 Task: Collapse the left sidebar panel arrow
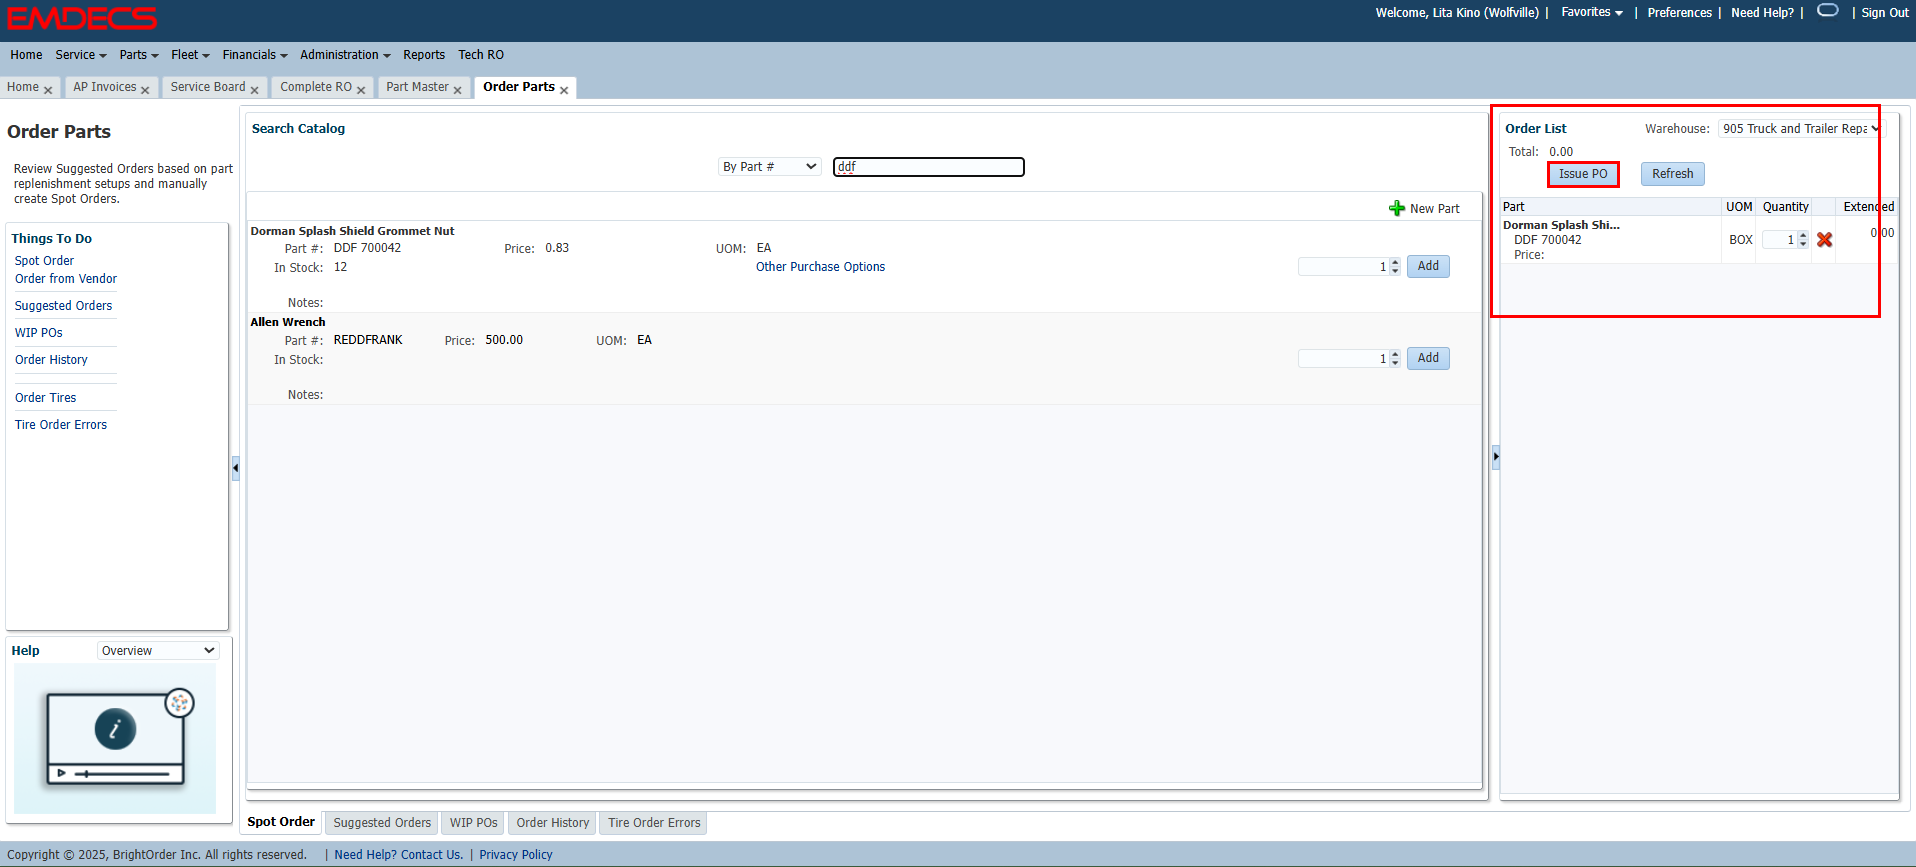tap(236, 468)
